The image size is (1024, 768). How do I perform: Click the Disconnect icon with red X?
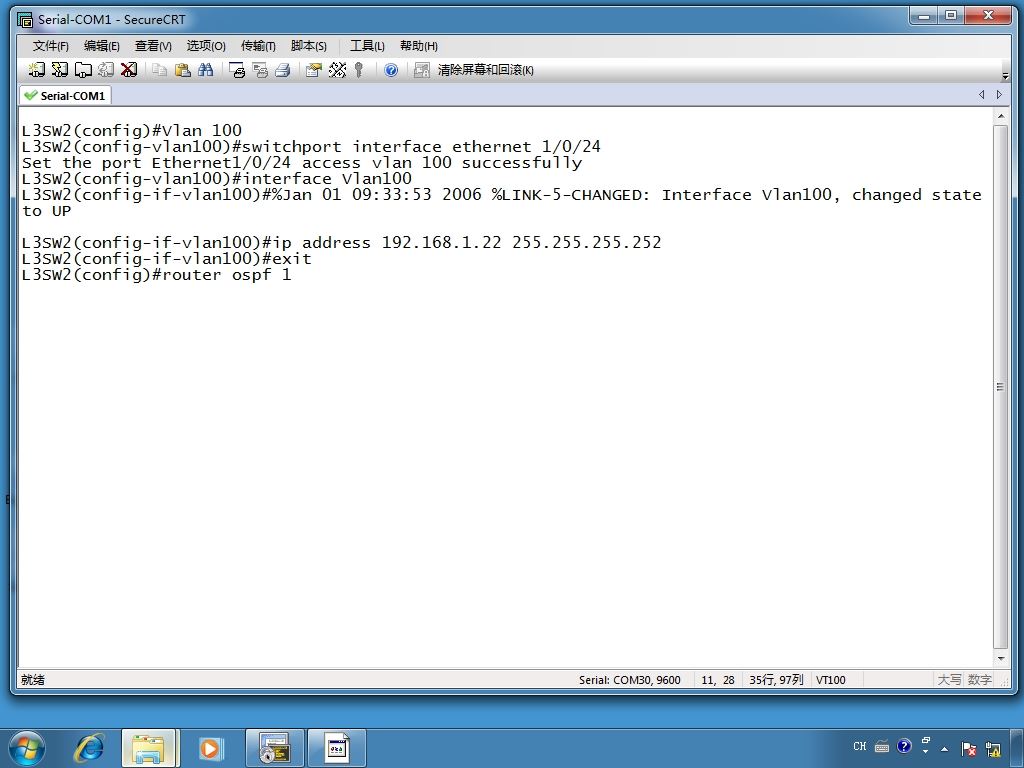(x=129, y=70)
